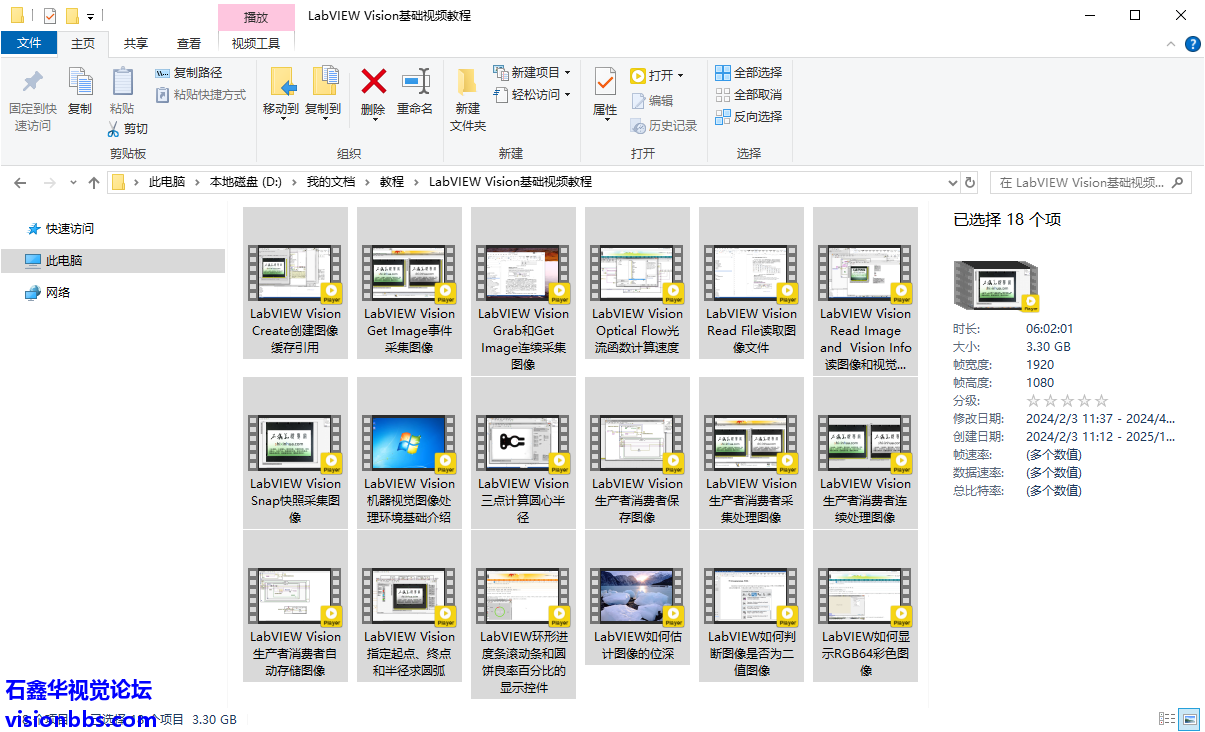
Task: Open the Customize Quick Access Toolbar dropdown
Action: pyautogui.click(x=90, y=16)
